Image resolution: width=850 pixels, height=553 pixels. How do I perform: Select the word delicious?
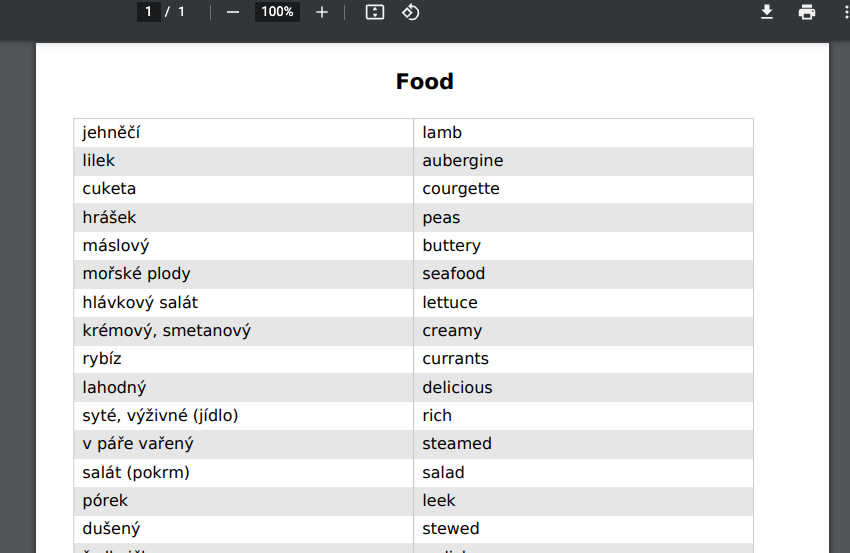(x=457, y=388)
